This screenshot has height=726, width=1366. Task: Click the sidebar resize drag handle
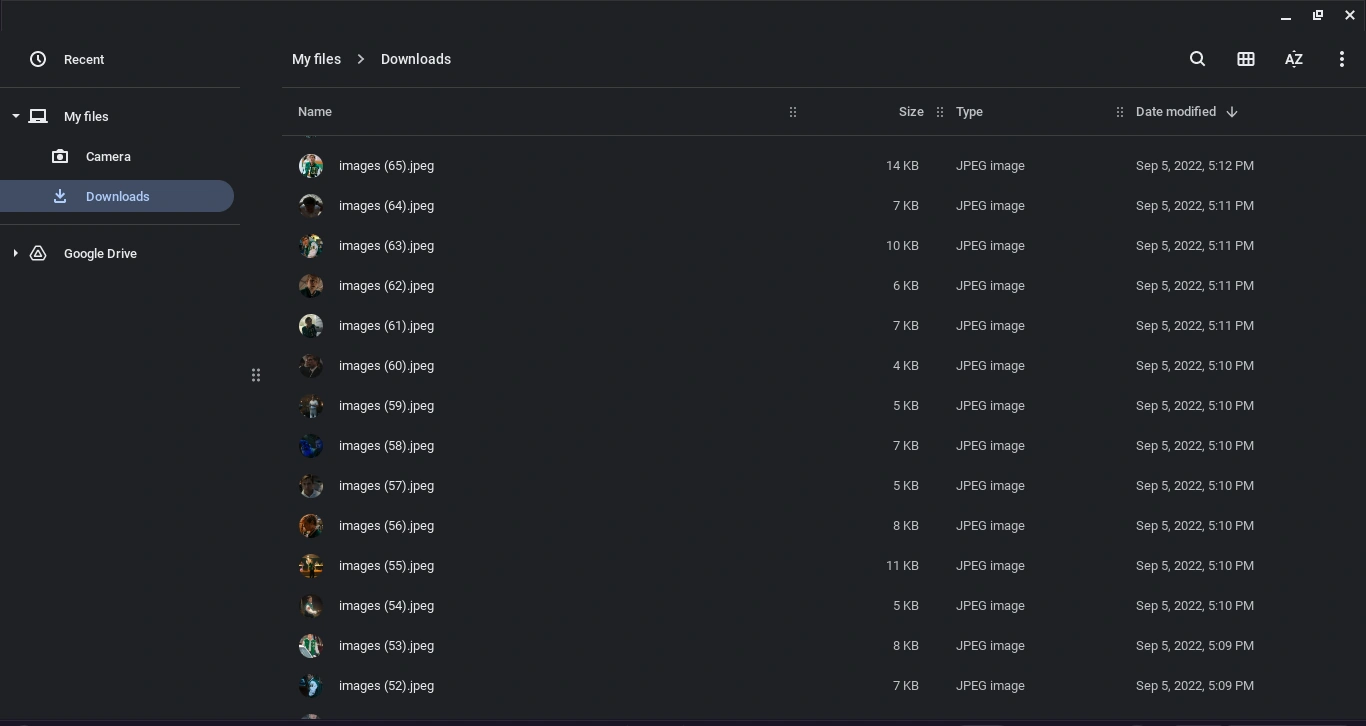pyautogui.click(x=256, y=375)
